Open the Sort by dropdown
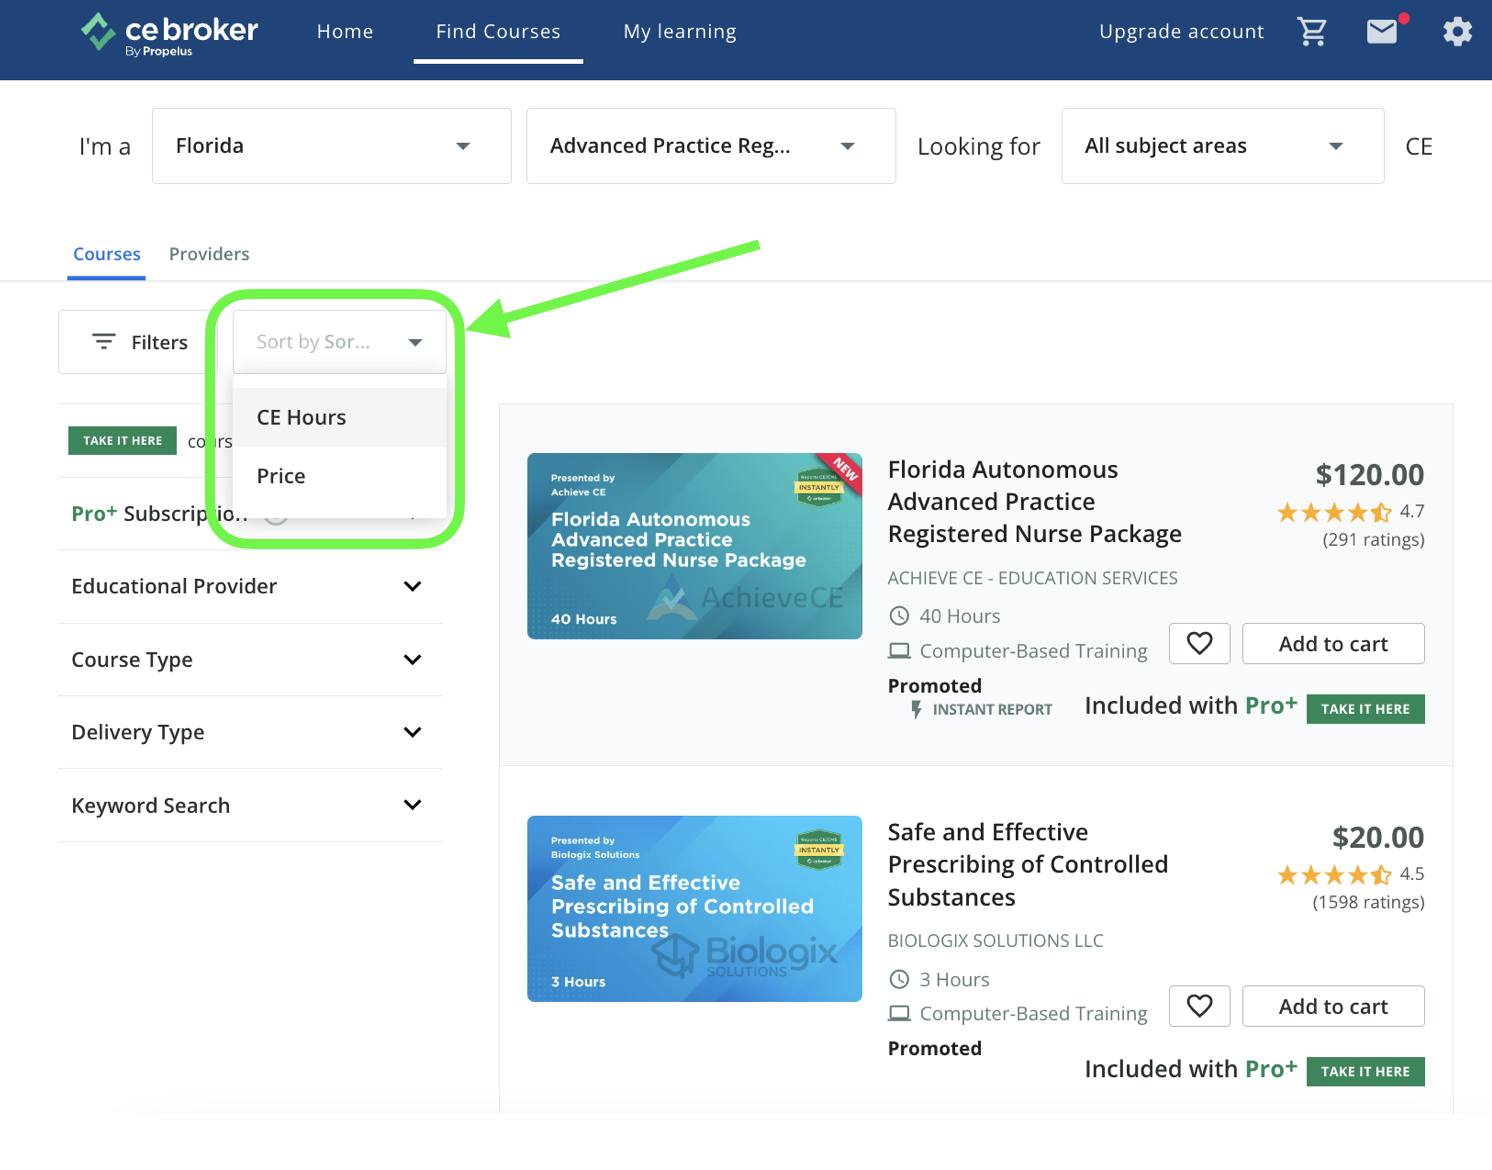 [339, 341]
